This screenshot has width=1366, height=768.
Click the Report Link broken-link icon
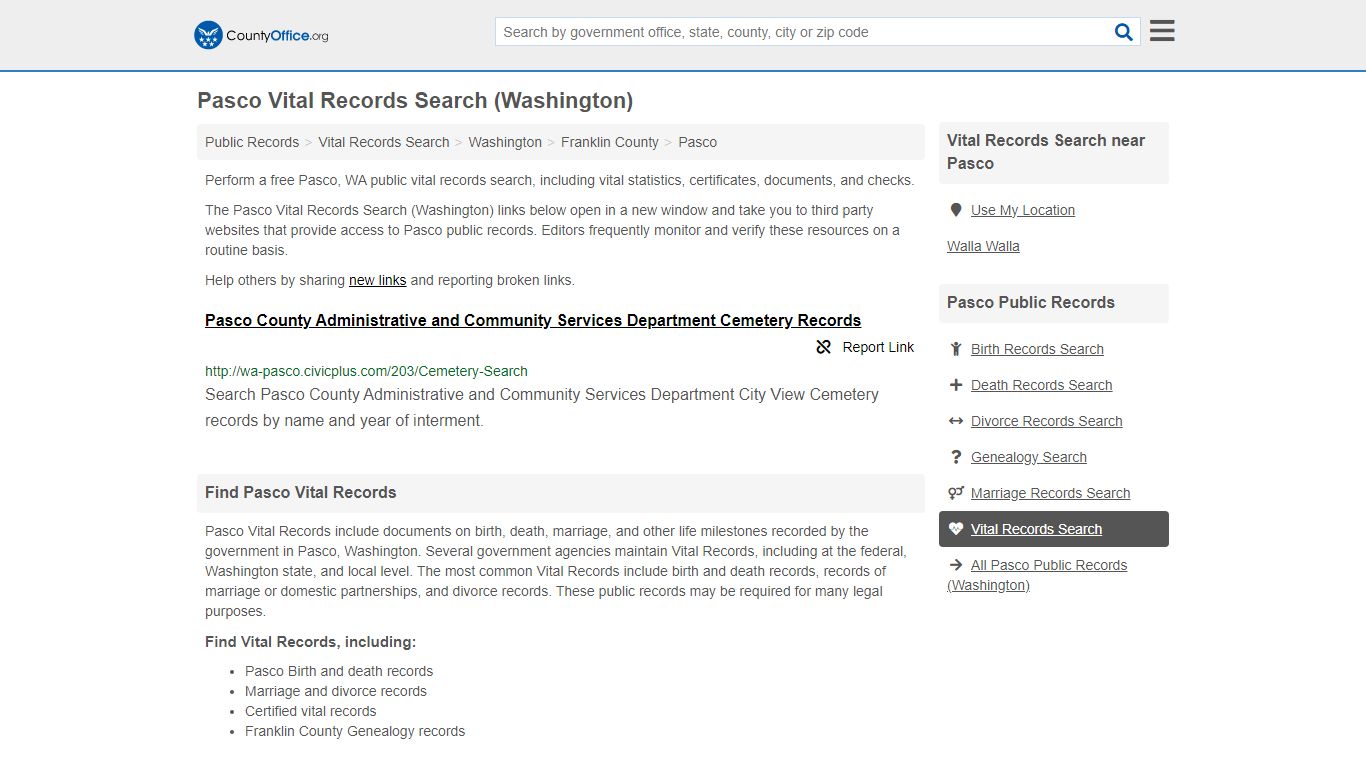824,347
